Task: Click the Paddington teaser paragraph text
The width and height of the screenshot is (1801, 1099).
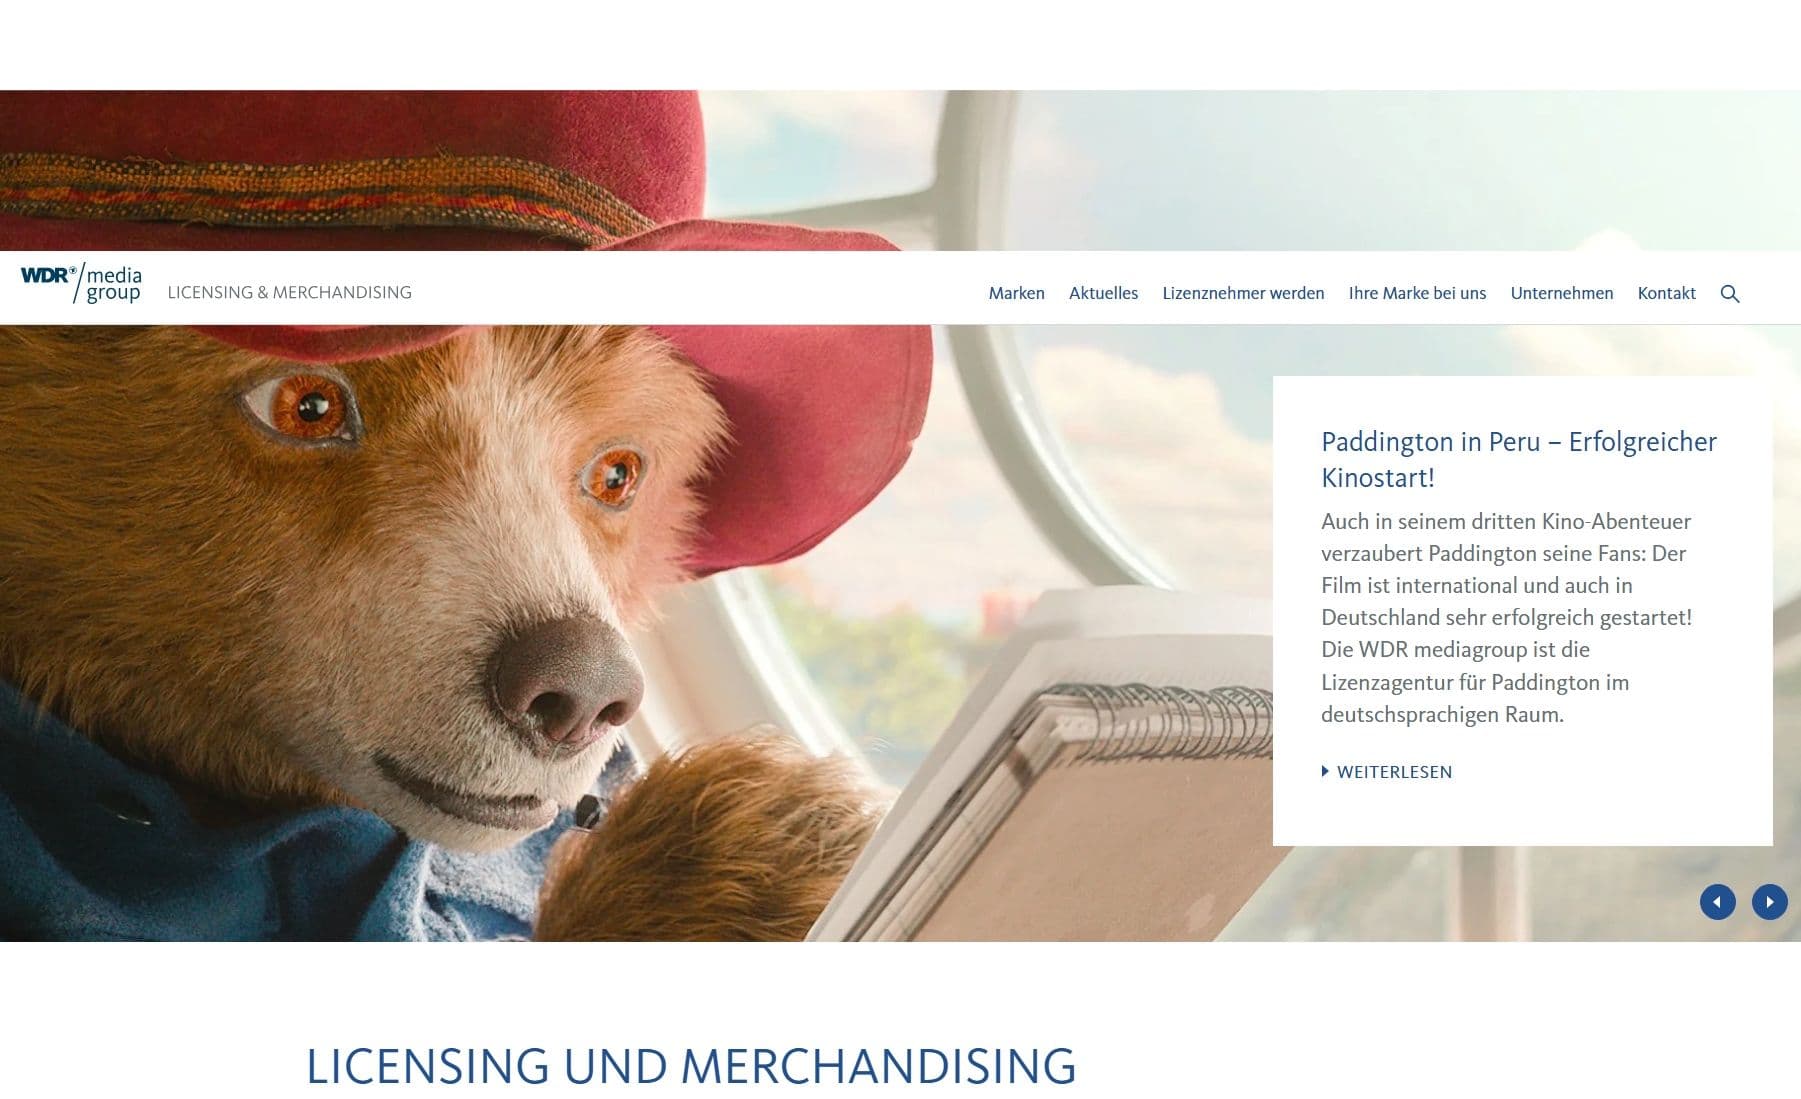Action: pos(1506,617)
